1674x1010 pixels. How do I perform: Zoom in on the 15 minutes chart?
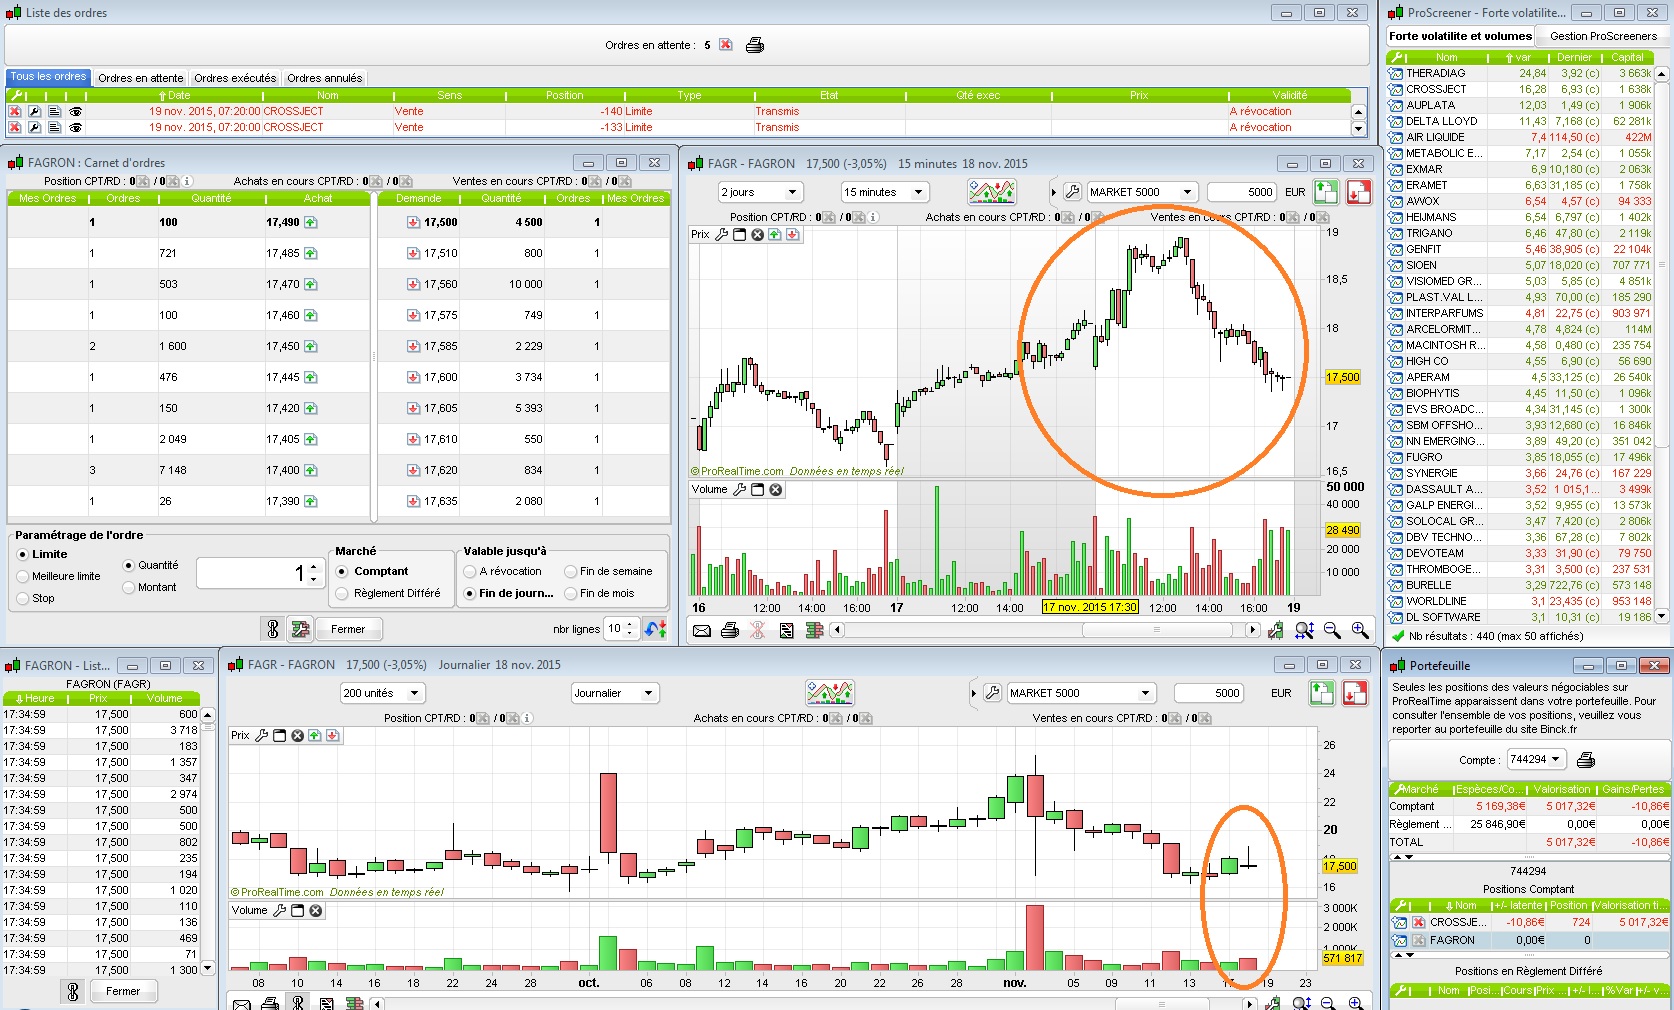(1360, 630)
